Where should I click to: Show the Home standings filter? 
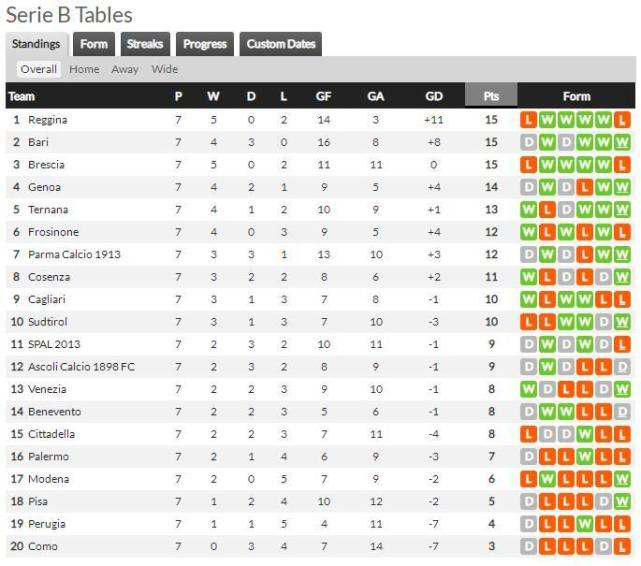coord(84,69)
